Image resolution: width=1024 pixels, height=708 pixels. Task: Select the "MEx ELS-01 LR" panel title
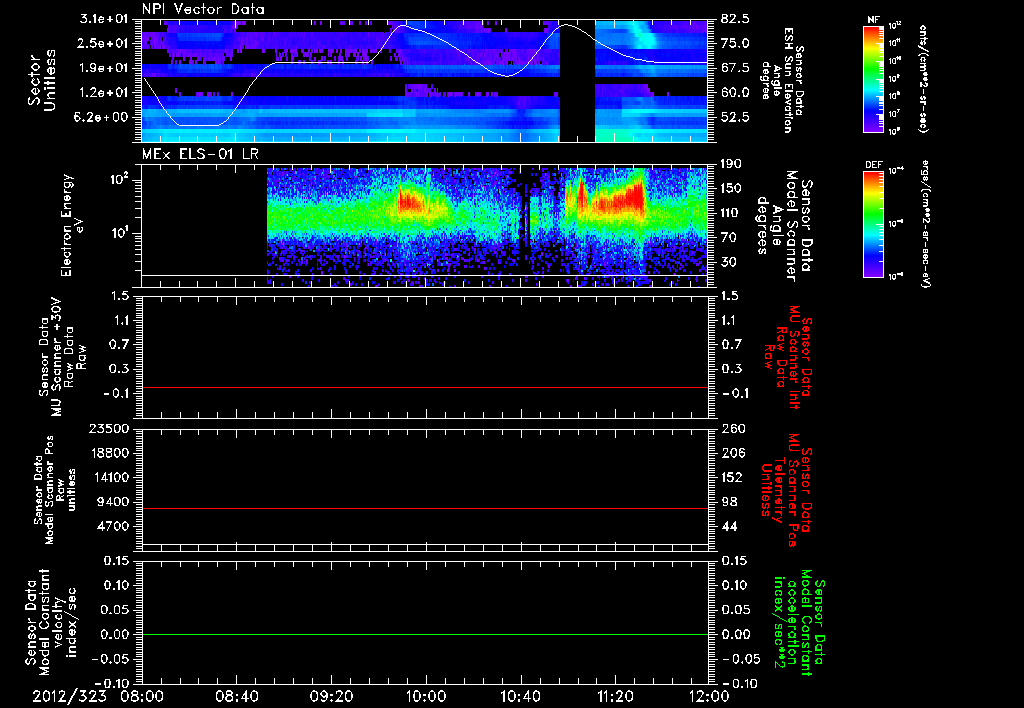(x=199, y=154)
